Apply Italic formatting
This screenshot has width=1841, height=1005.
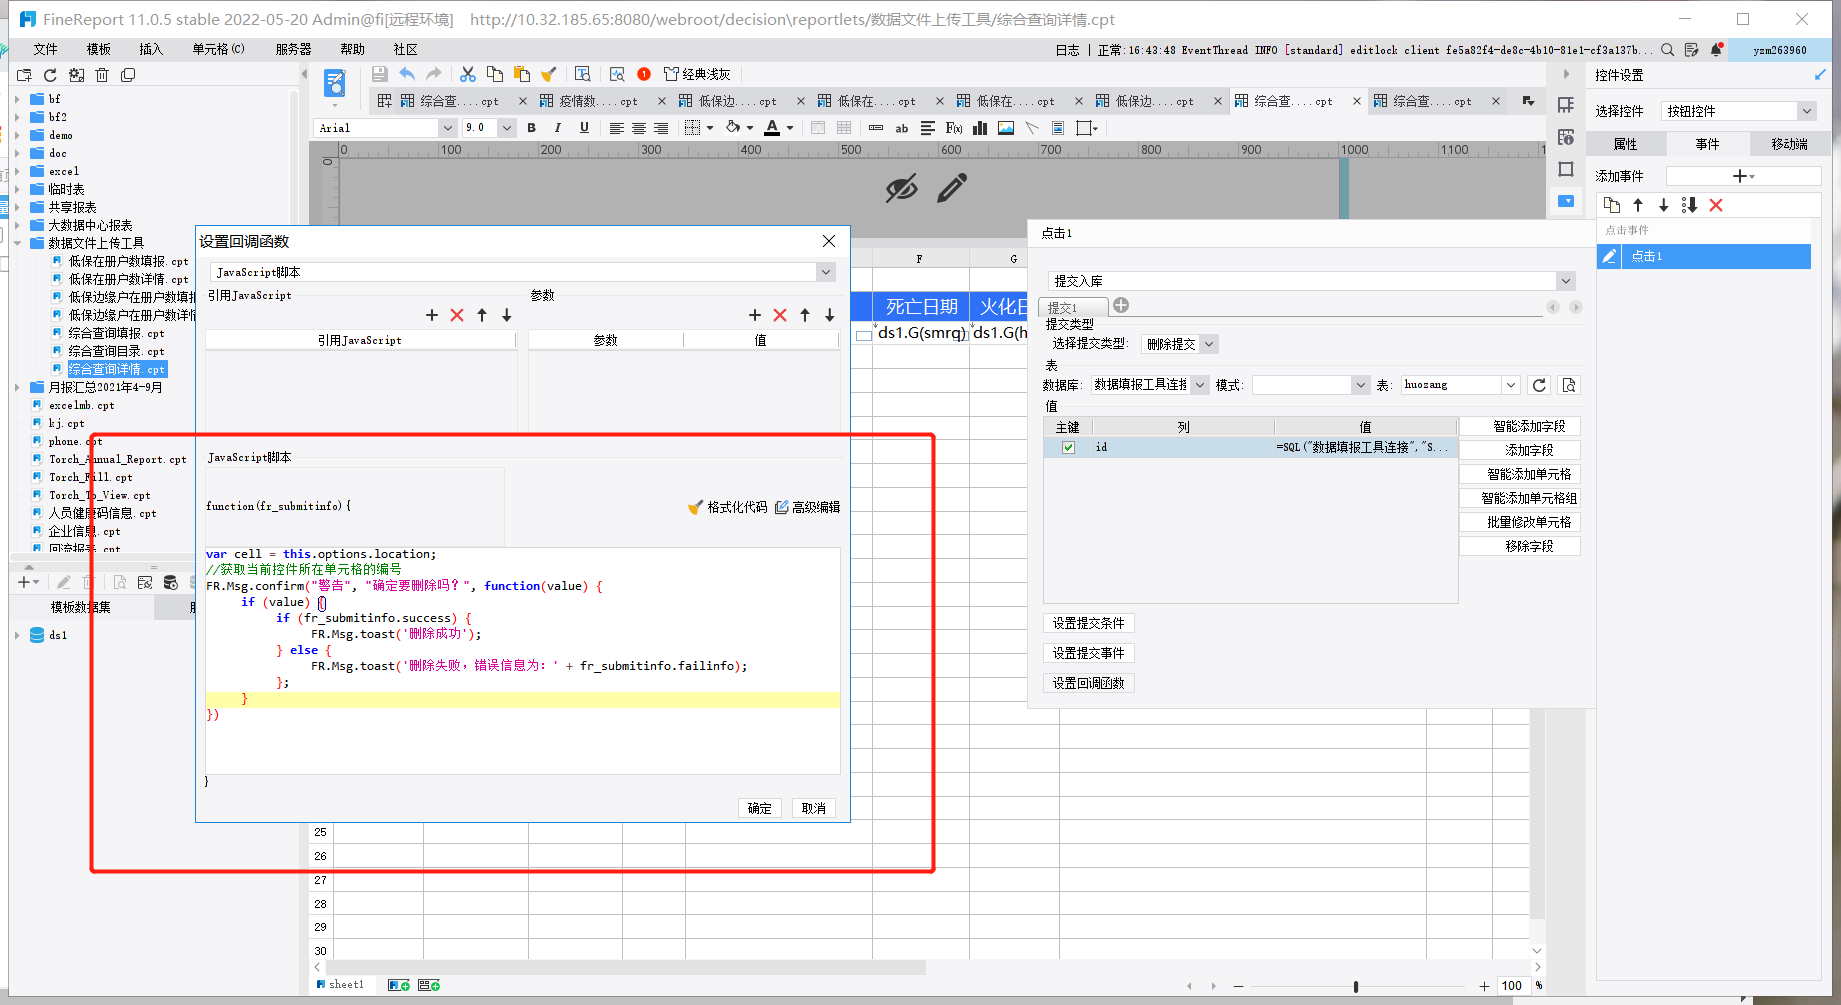coord(557,128)
